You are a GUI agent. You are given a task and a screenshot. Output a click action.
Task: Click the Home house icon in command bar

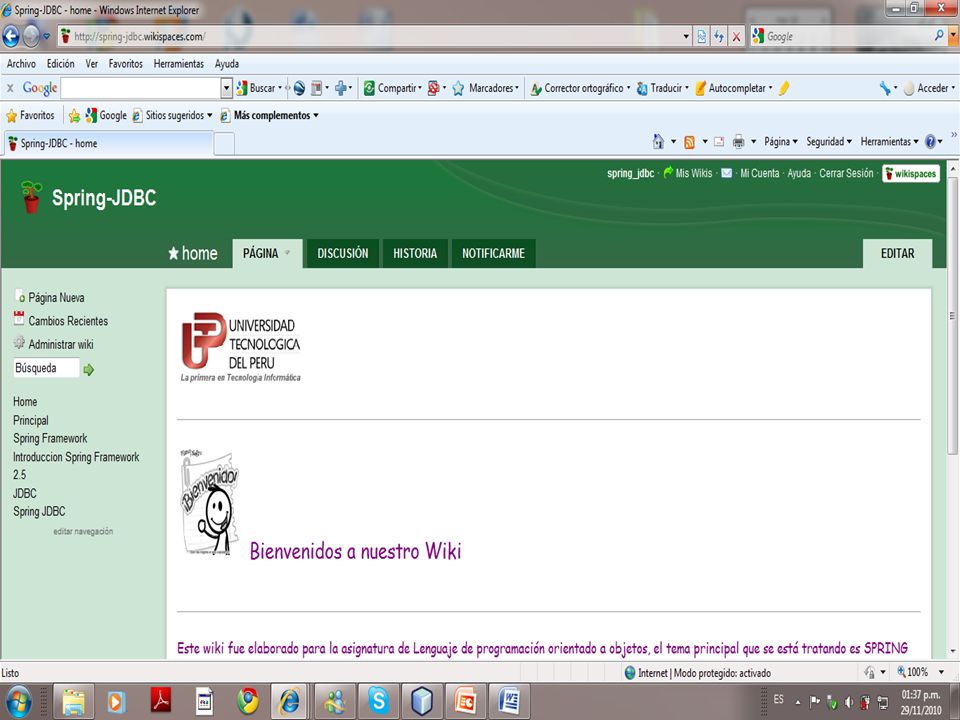pyautogui.click(x=658, y=141)
